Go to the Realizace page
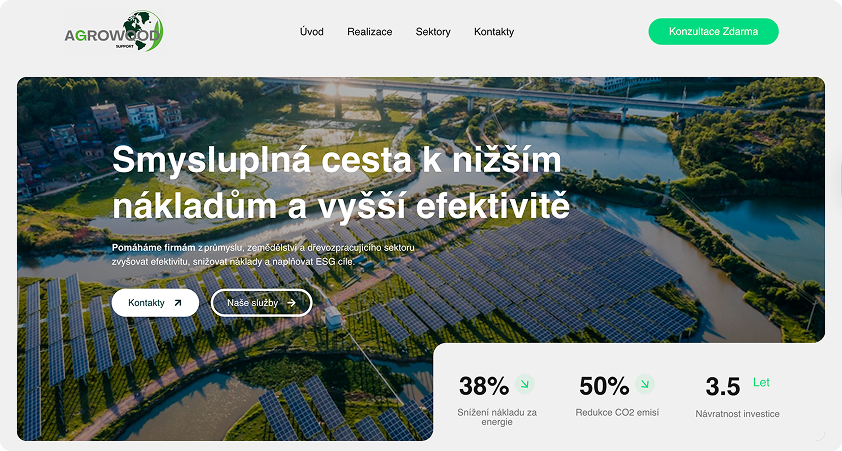 (369, 32)
